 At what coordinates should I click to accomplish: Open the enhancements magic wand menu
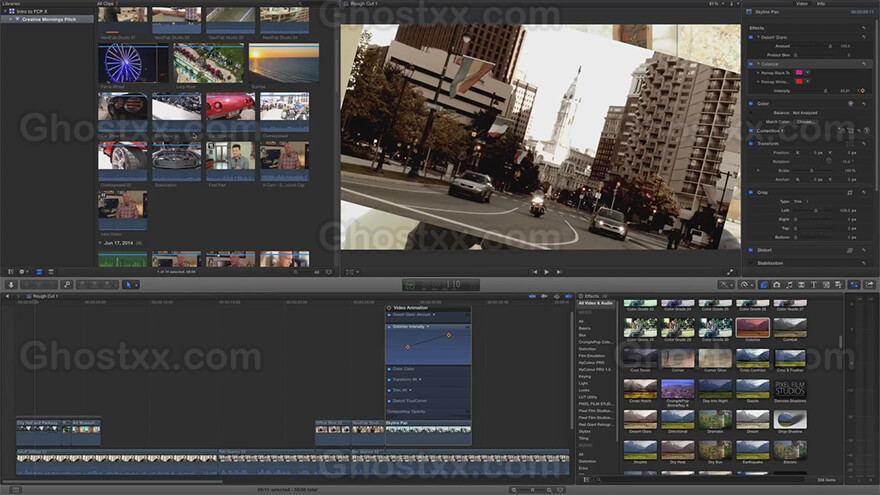click(x=726, y=285)
